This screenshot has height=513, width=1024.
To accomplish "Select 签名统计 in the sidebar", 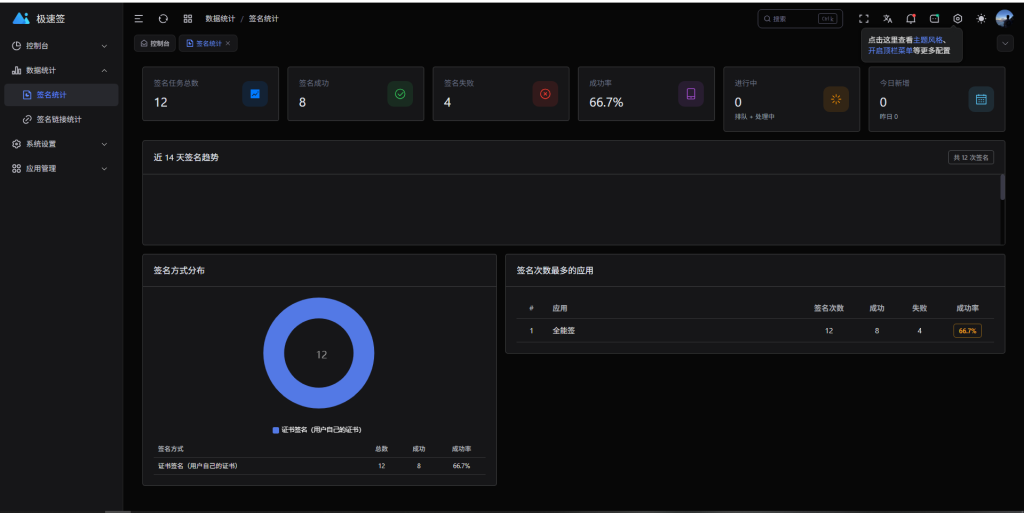I will point(61,95).
